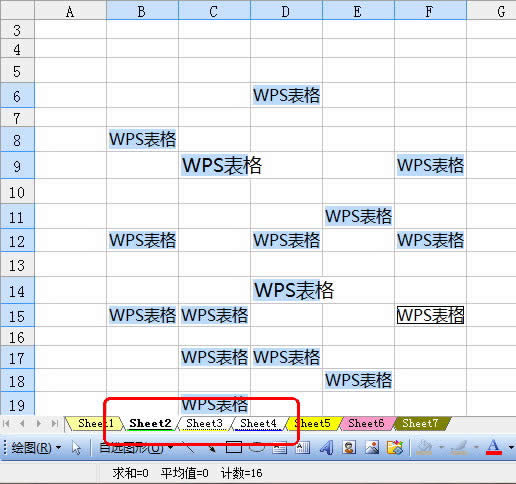Apply the red font color A
Viewport: 516px width, 484px height.
(x=494, y=447)
